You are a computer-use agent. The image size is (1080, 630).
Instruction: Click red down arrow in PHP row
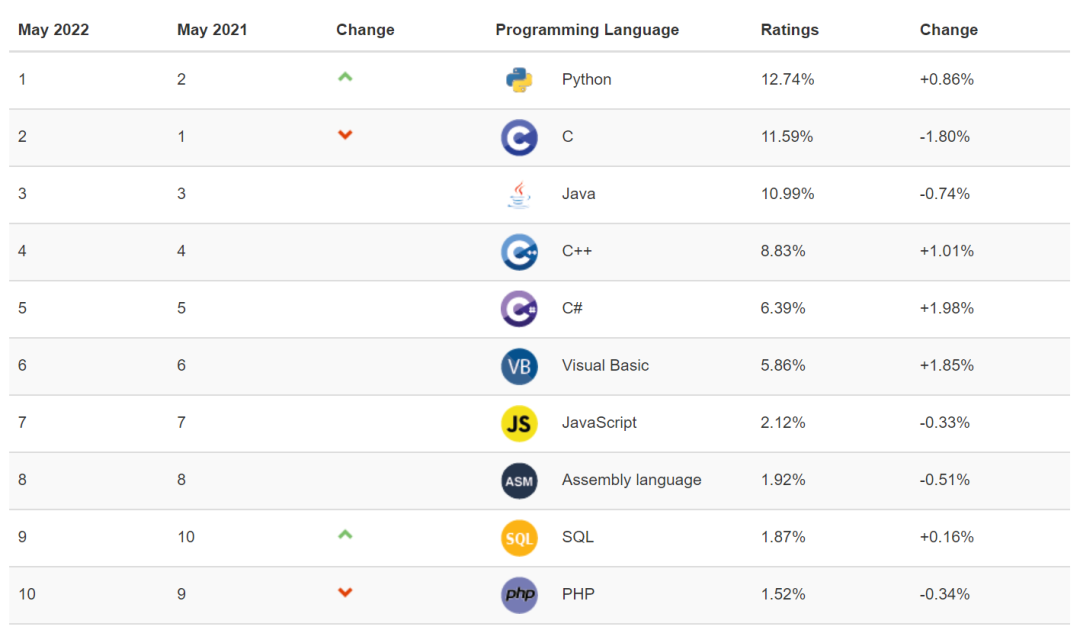tap(345, 592)
